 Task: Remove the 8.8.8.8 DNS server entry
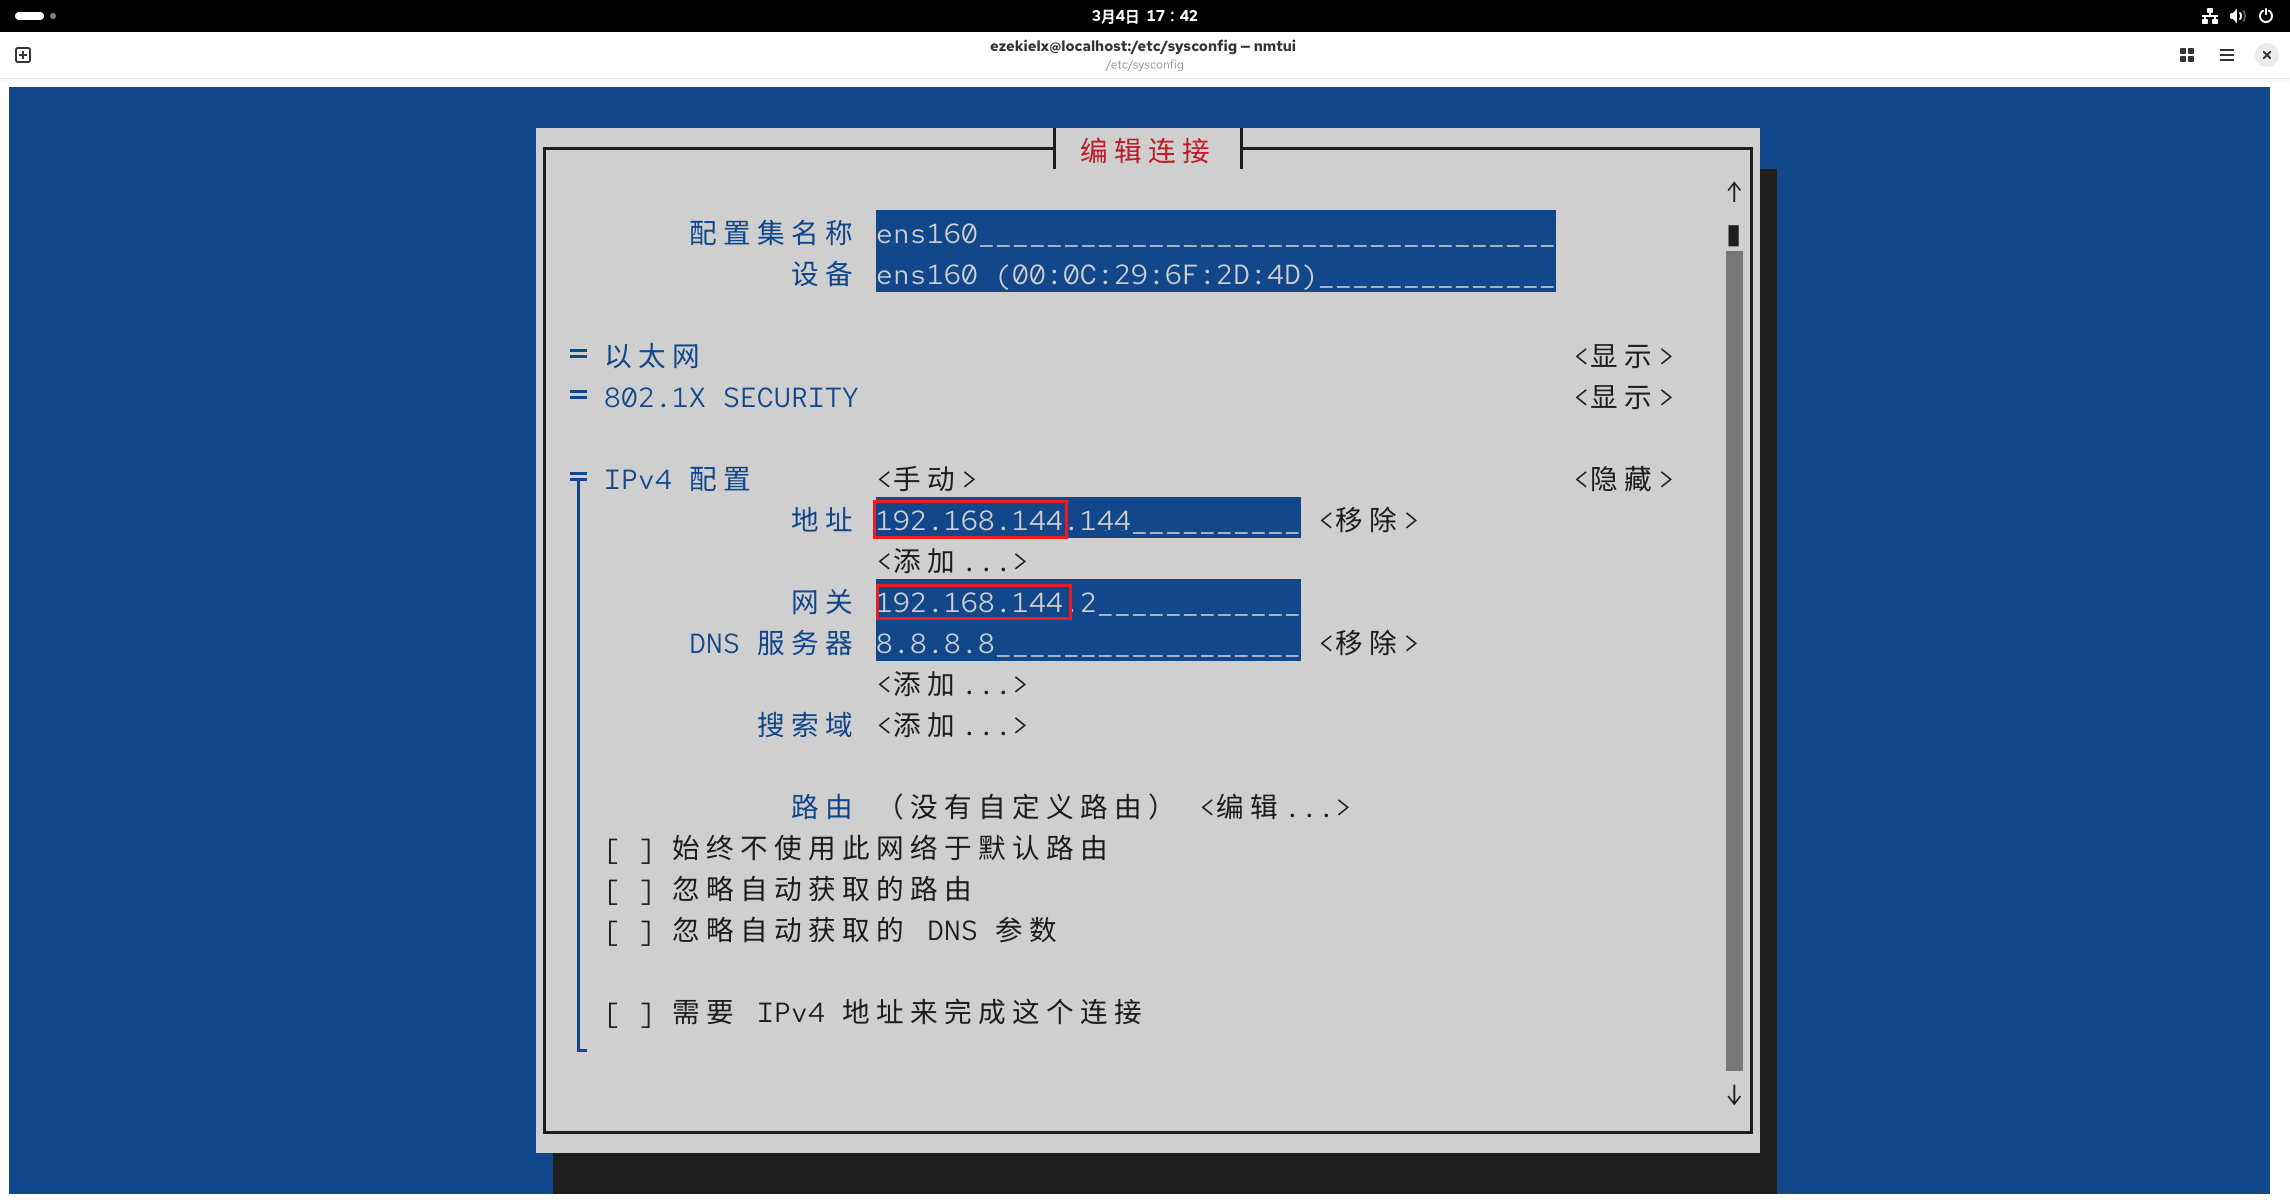[x=1369, y=643]
